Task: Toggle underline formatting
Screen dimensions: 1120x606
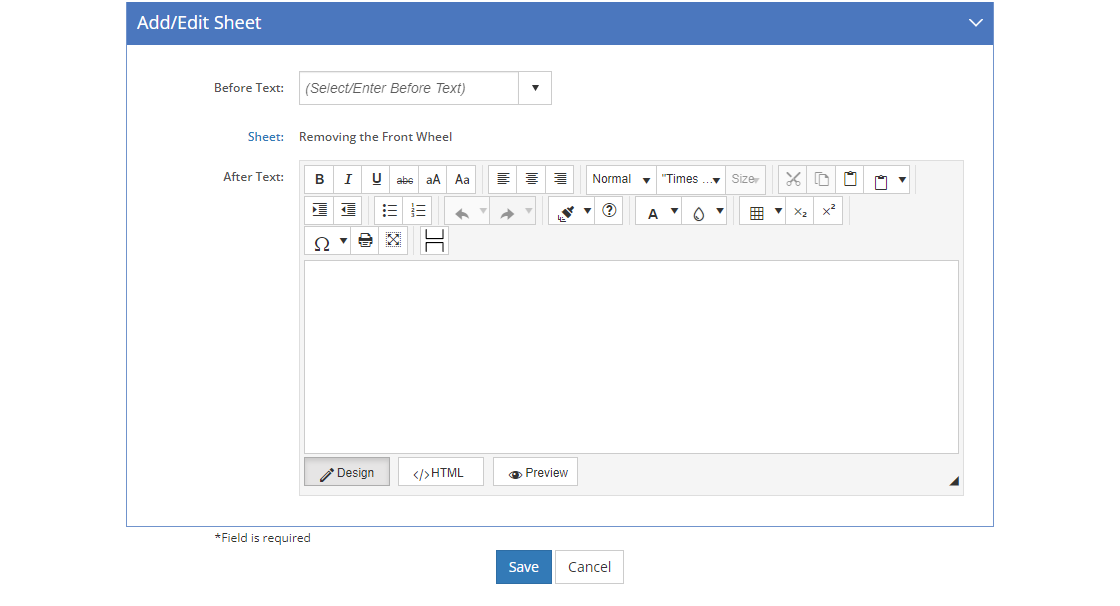Action: tap(376, 179)
